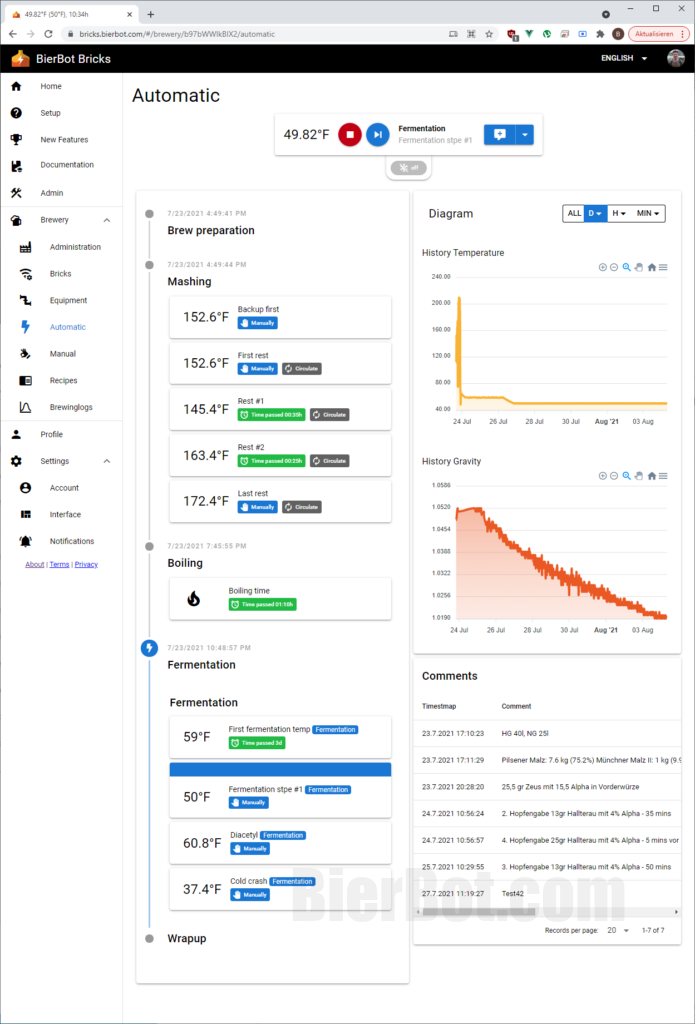Open the dropdown arrow beside the comment button
This screenshot has height=1024, width=695.
(x=525, y=134)
